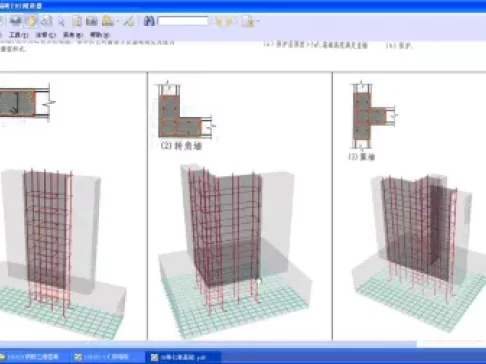Image resolution: width=486 pixels, height=364 pixels.
Task: Jump to previous search result arrow
Action: click(219, 22)
